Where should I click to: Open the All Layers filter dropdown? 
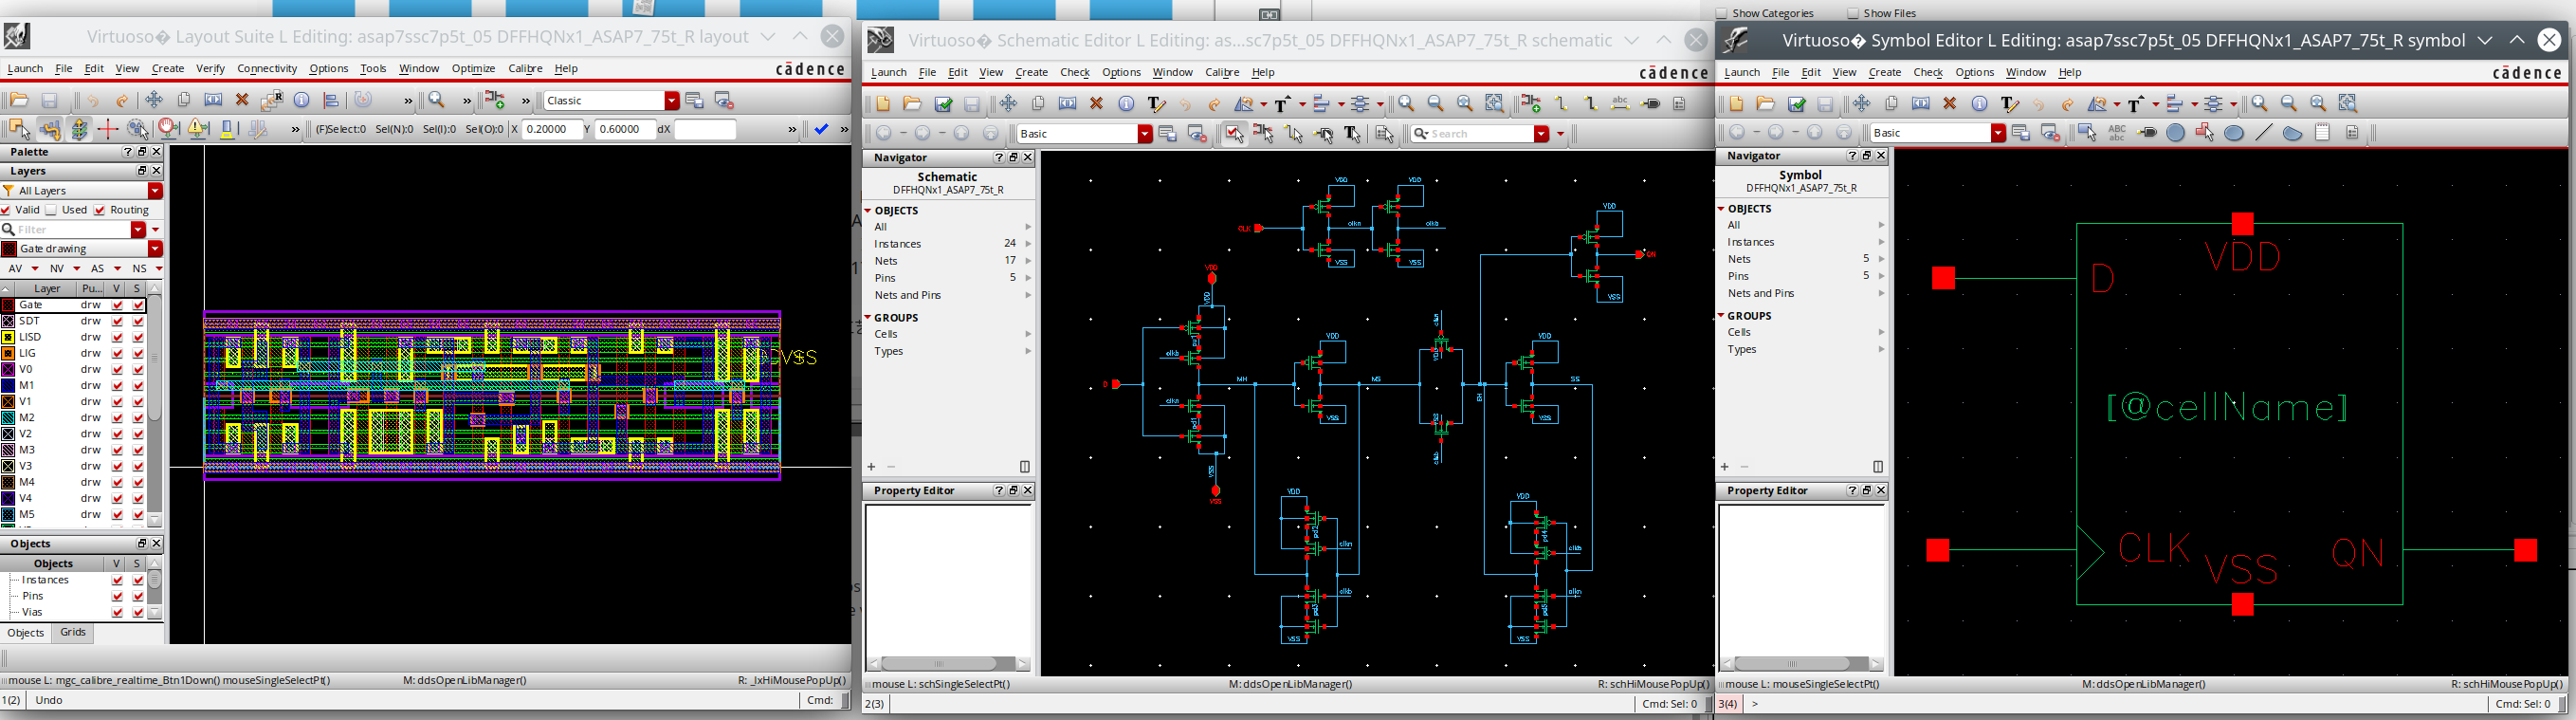(x=155, y=190)
